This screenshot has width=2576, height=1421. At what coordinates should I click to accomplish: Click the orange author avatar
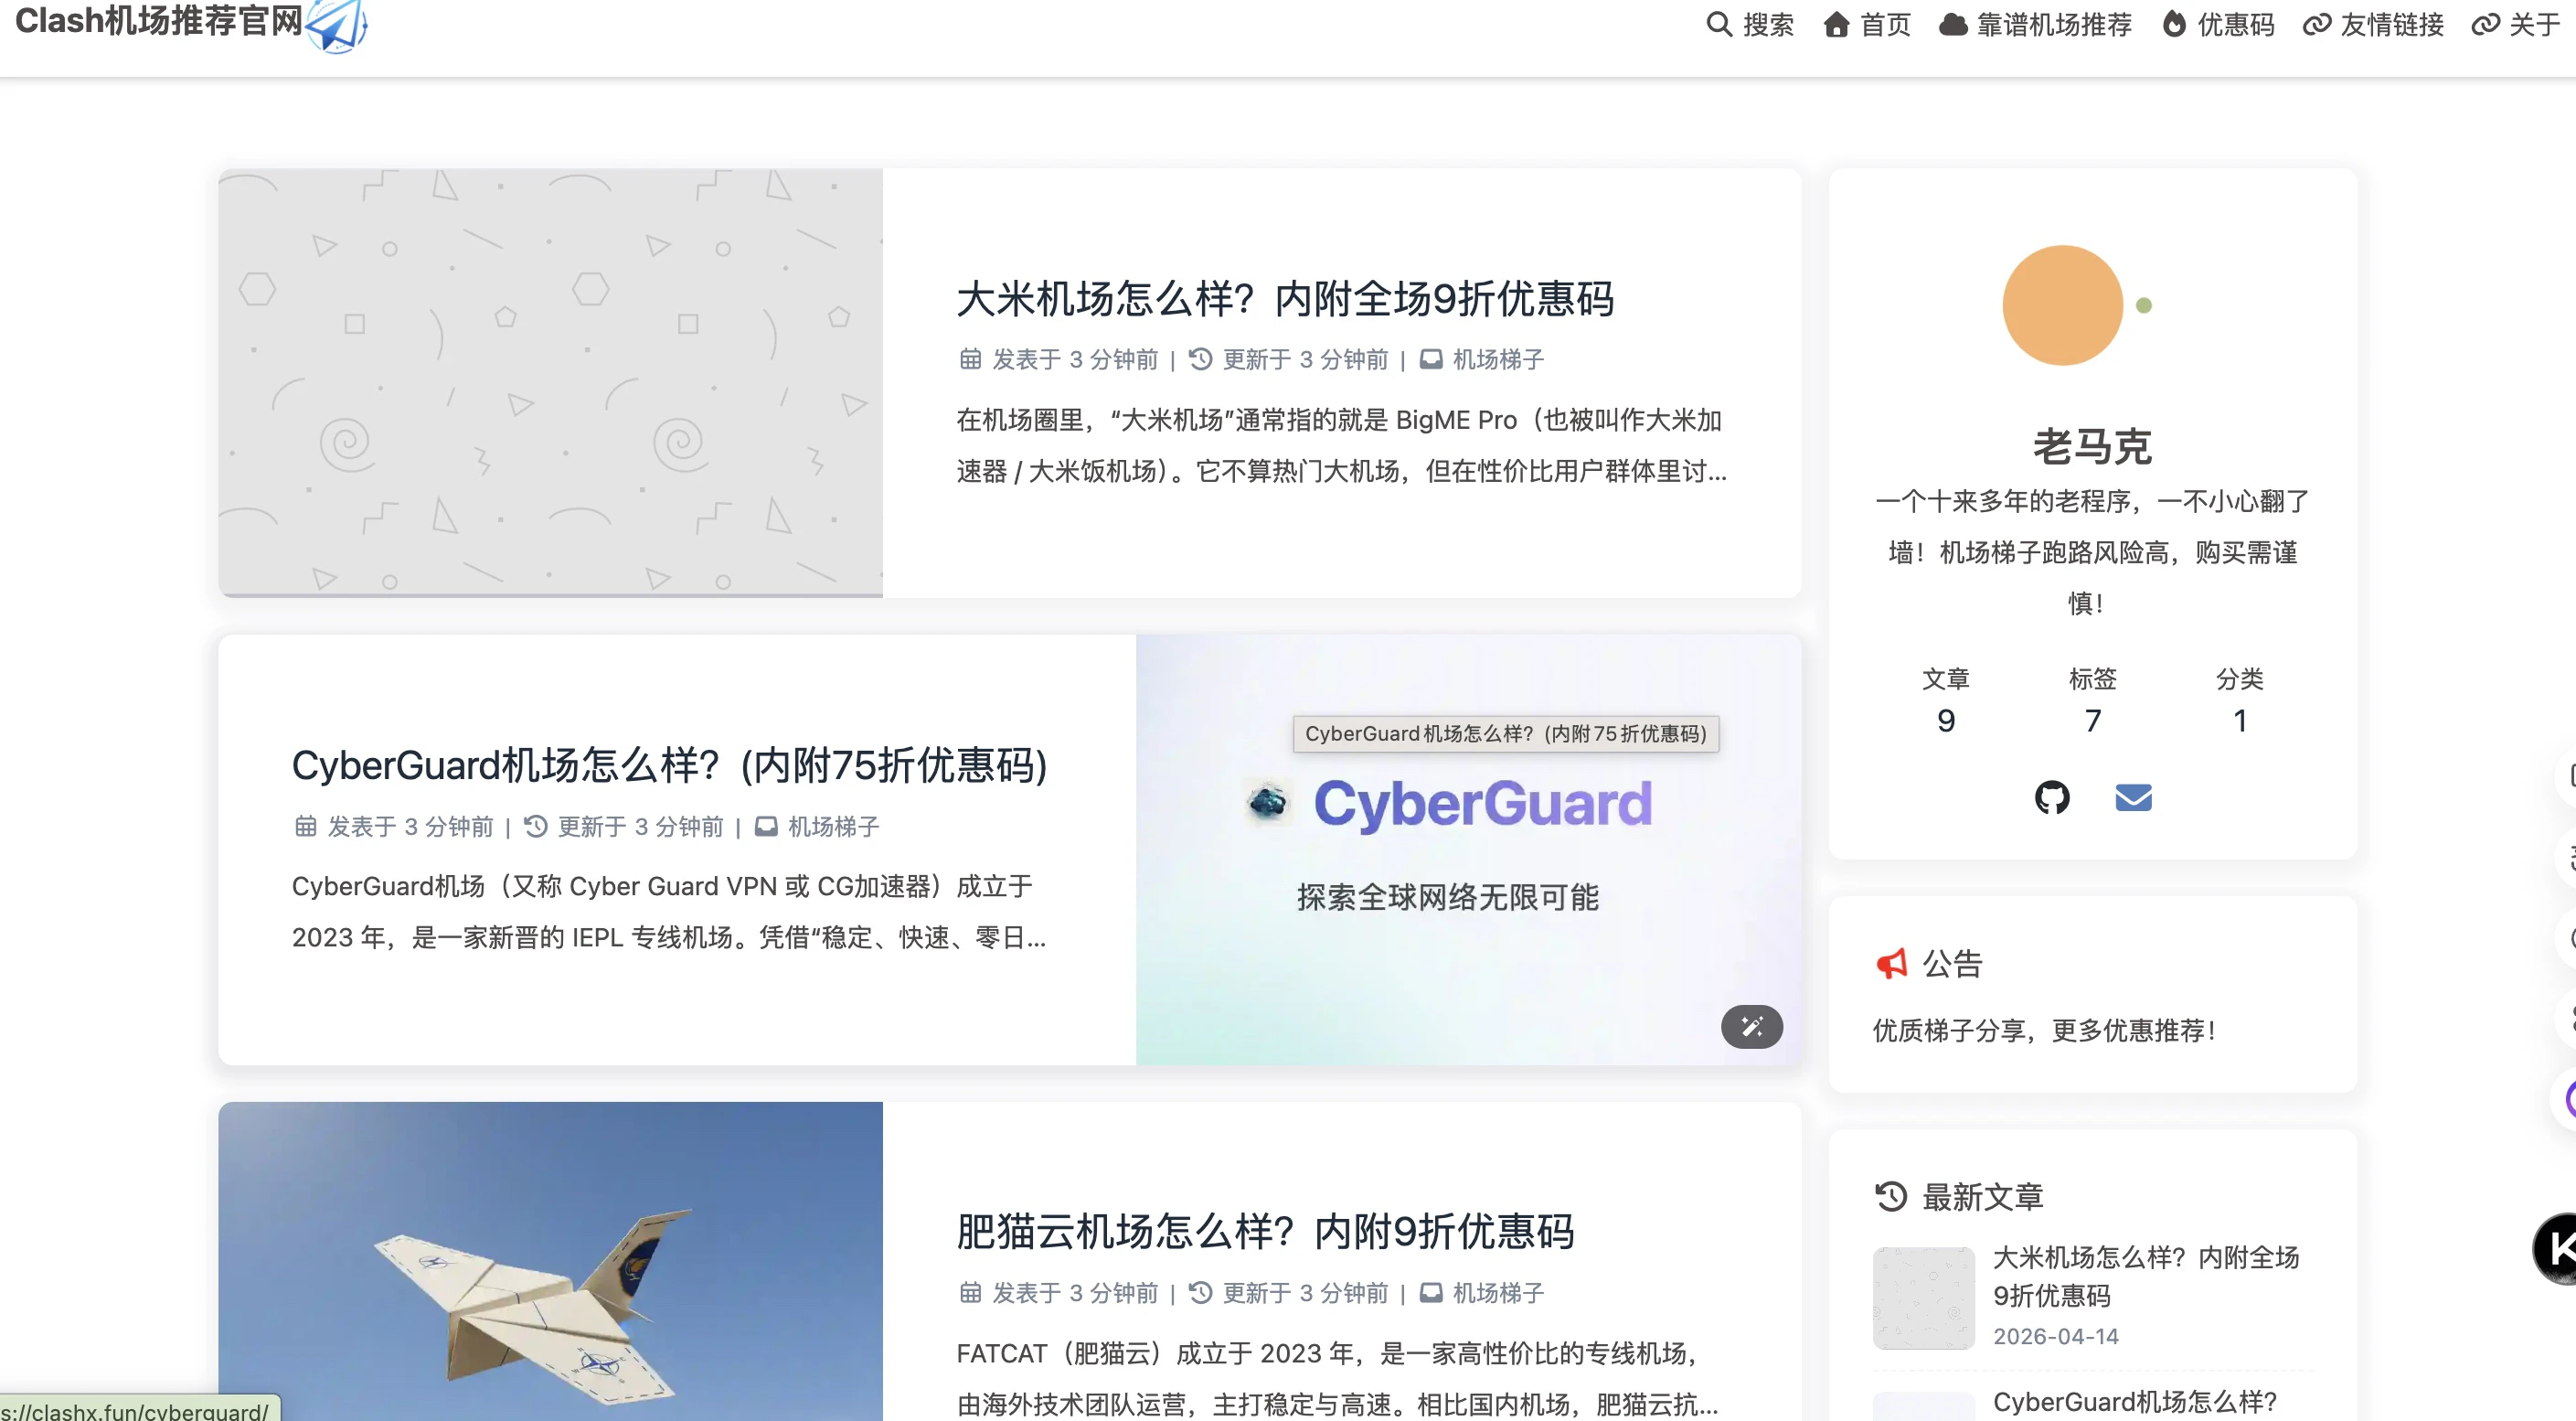[2062, 305]
